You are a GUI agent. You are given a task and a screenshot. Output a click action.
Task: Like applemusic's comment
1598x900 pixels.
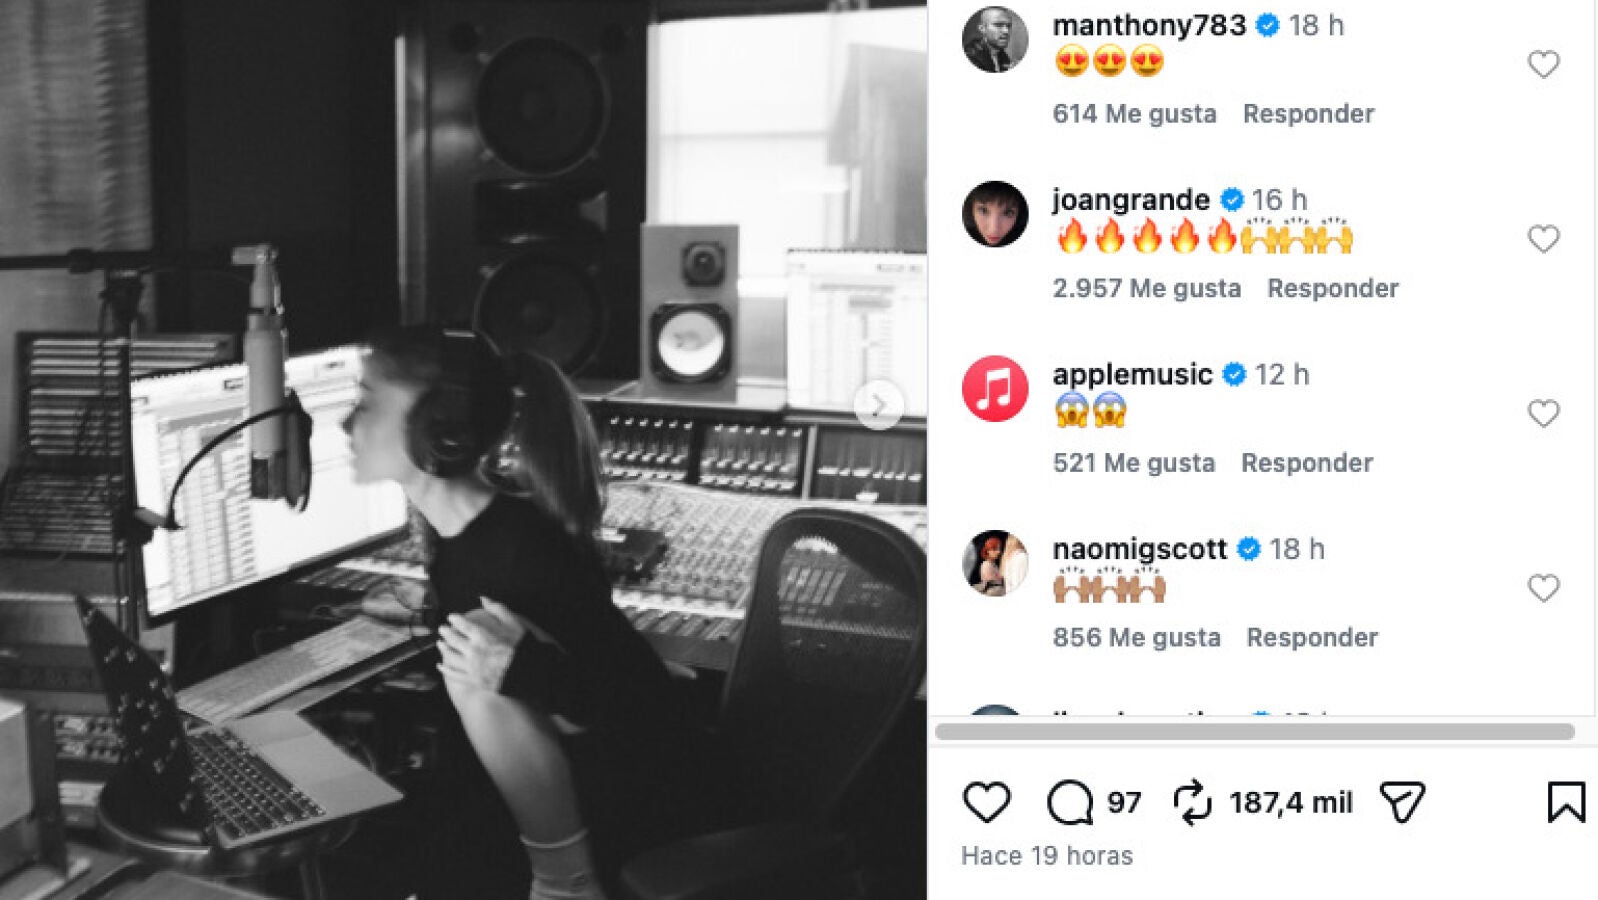[1543, 414]
